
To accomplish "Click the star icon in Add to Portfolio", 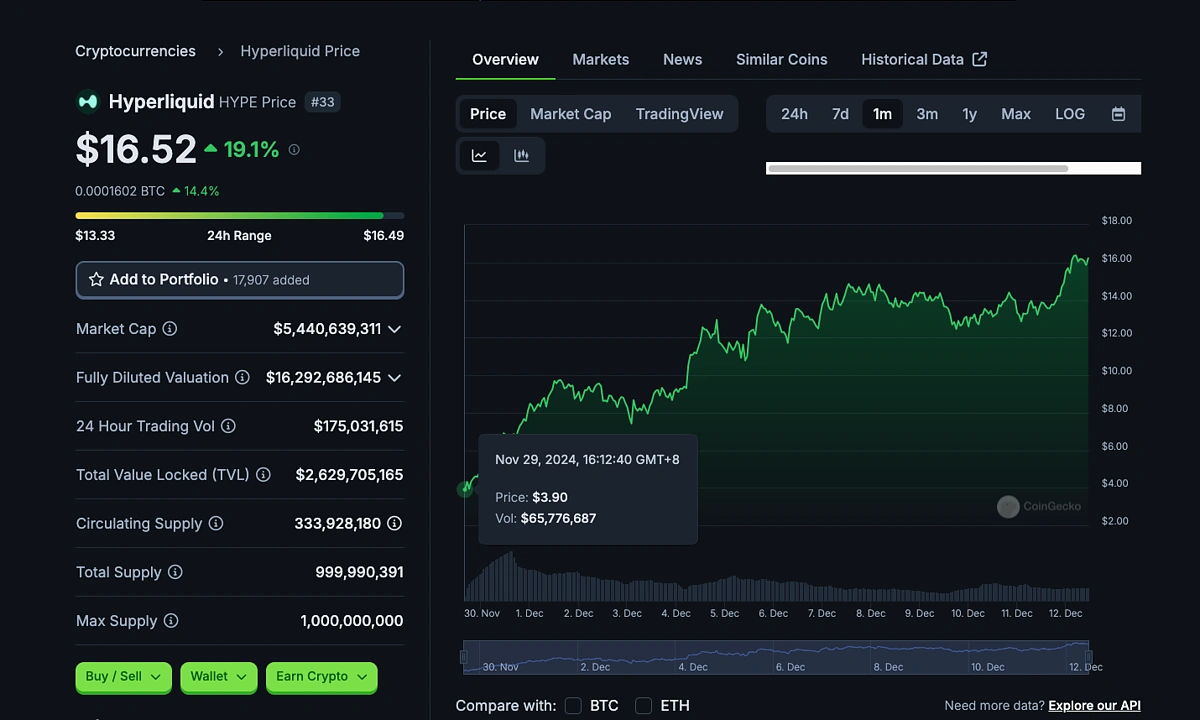I will click(x=96, y=280).
